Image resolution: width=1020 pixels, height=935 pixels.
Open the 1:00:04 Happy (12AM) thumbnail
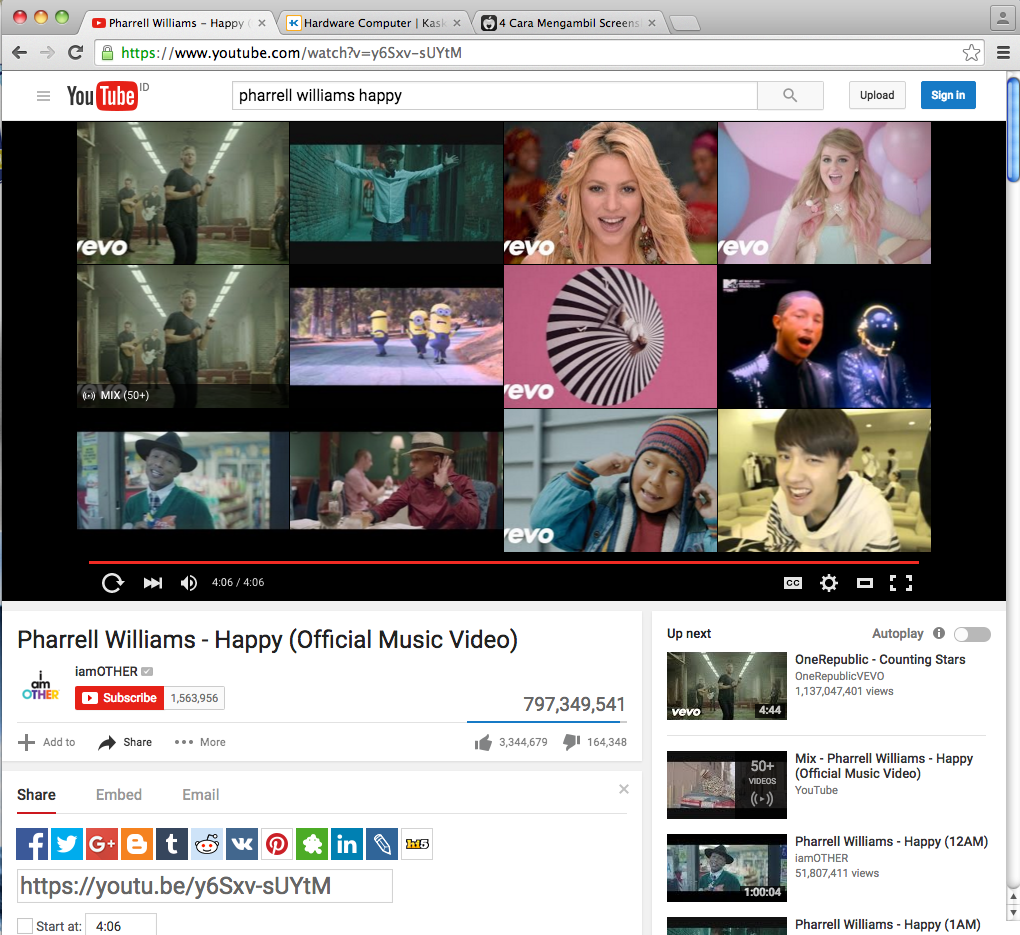pos(727,868)
